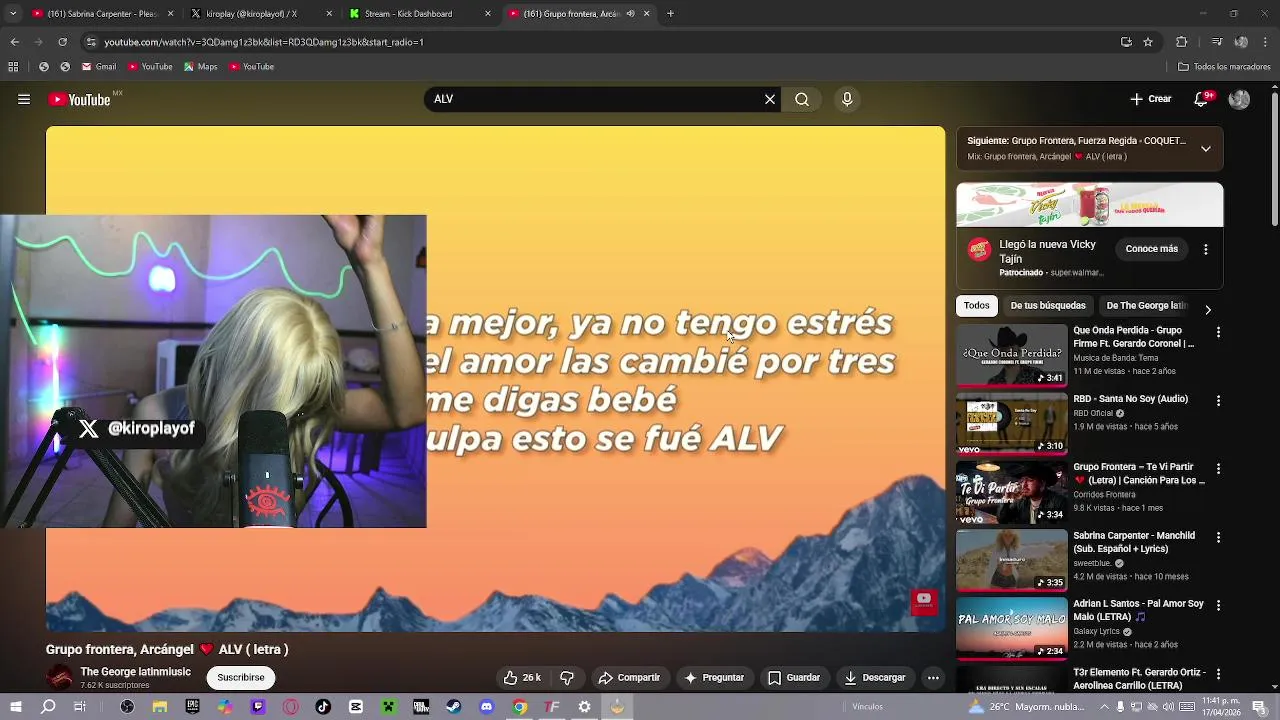Go to the YouTube home logo

[80, 99]
